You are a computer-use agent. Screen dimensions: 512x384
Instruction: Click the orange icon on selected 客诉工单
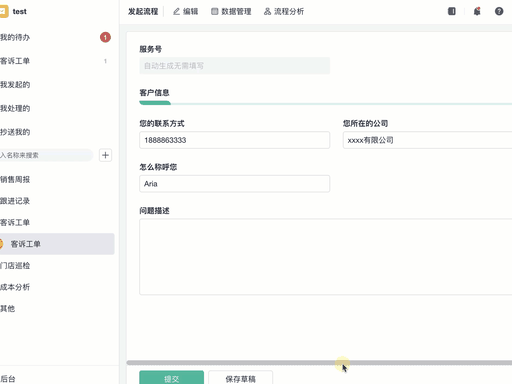click(1, 244)
